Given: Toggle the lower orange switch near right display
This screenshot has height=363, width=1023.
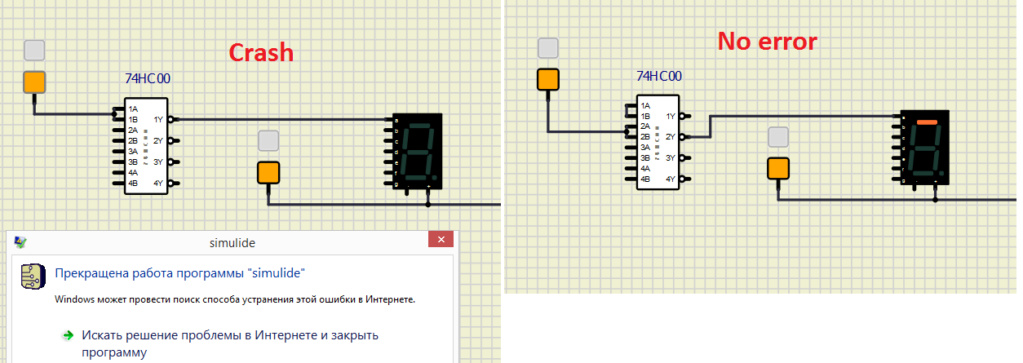Looking at the screenshot, I should click(x=778, y=168).
